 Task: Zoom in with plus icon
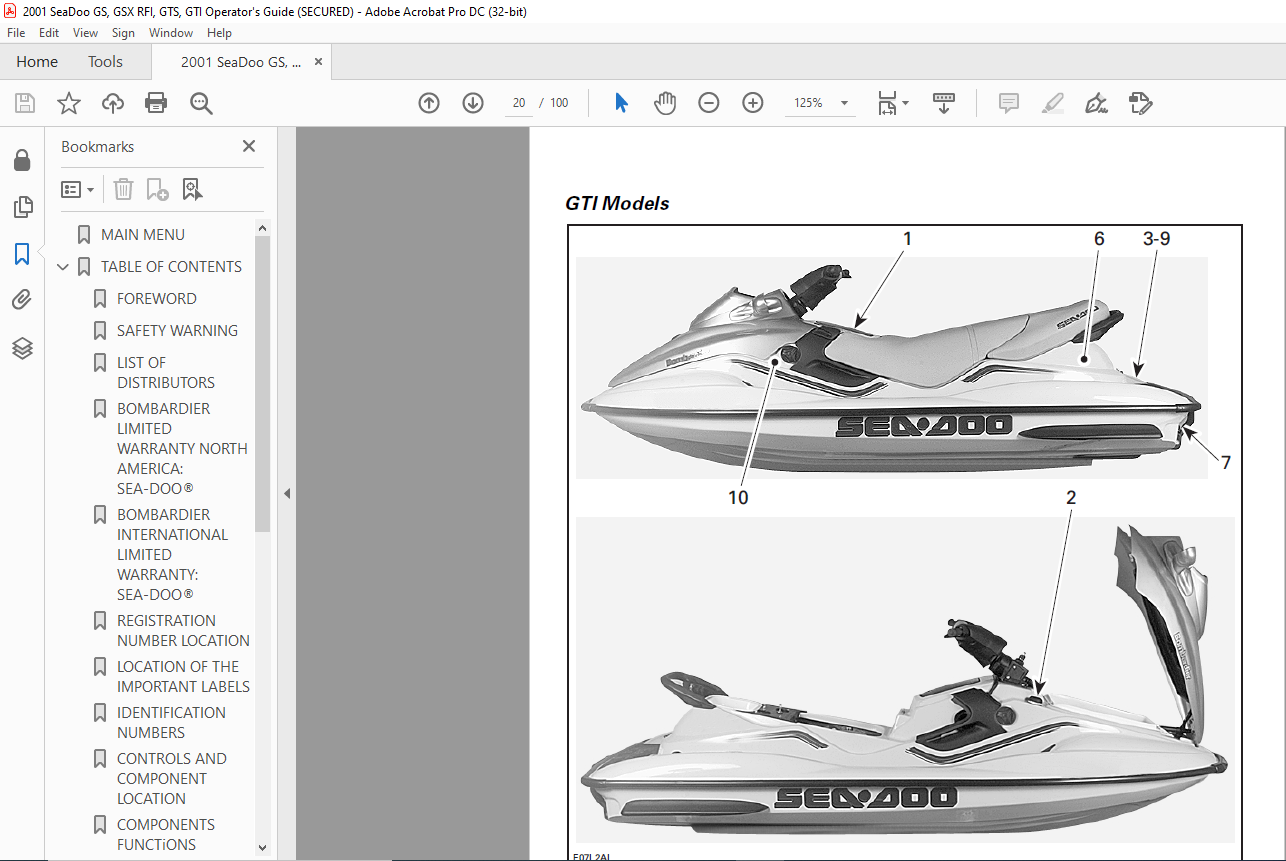pos(753,103)
